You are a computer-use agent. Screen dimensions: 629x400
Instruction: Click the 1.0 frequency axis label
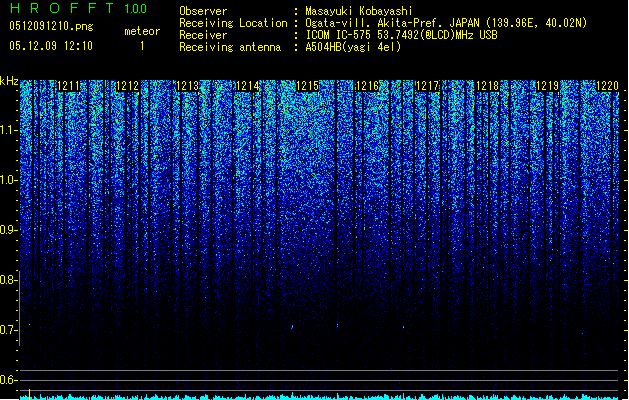point(8,180)
